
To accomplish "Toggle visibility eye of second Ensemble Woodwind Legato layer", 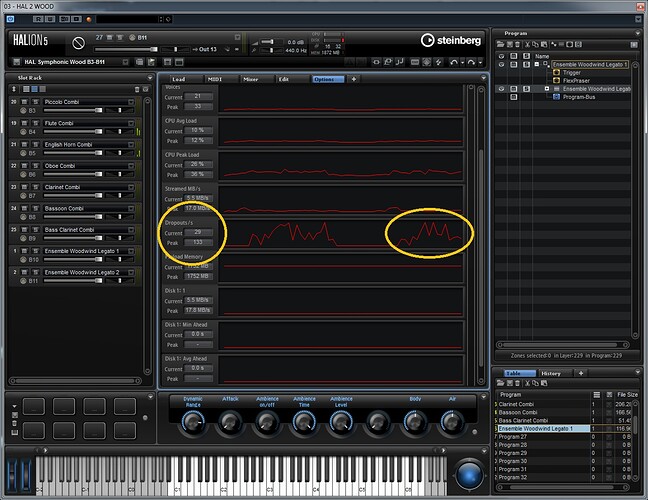I will click(501, 89).
